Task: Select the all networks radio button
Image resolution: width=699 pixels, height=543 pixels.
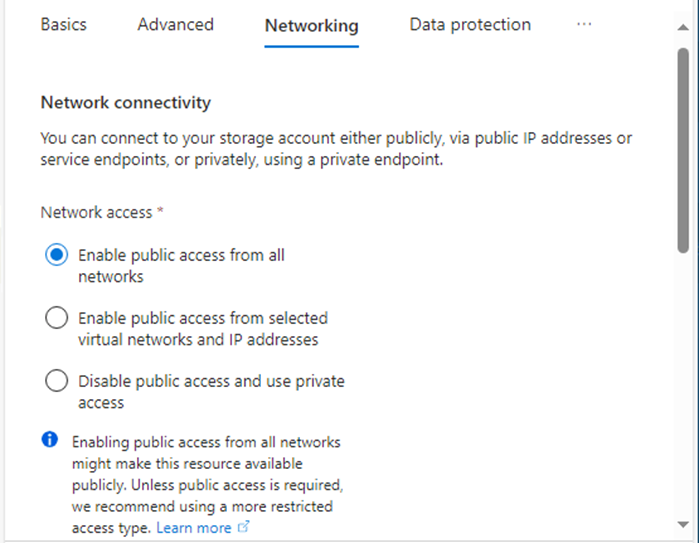Action: 57,255
